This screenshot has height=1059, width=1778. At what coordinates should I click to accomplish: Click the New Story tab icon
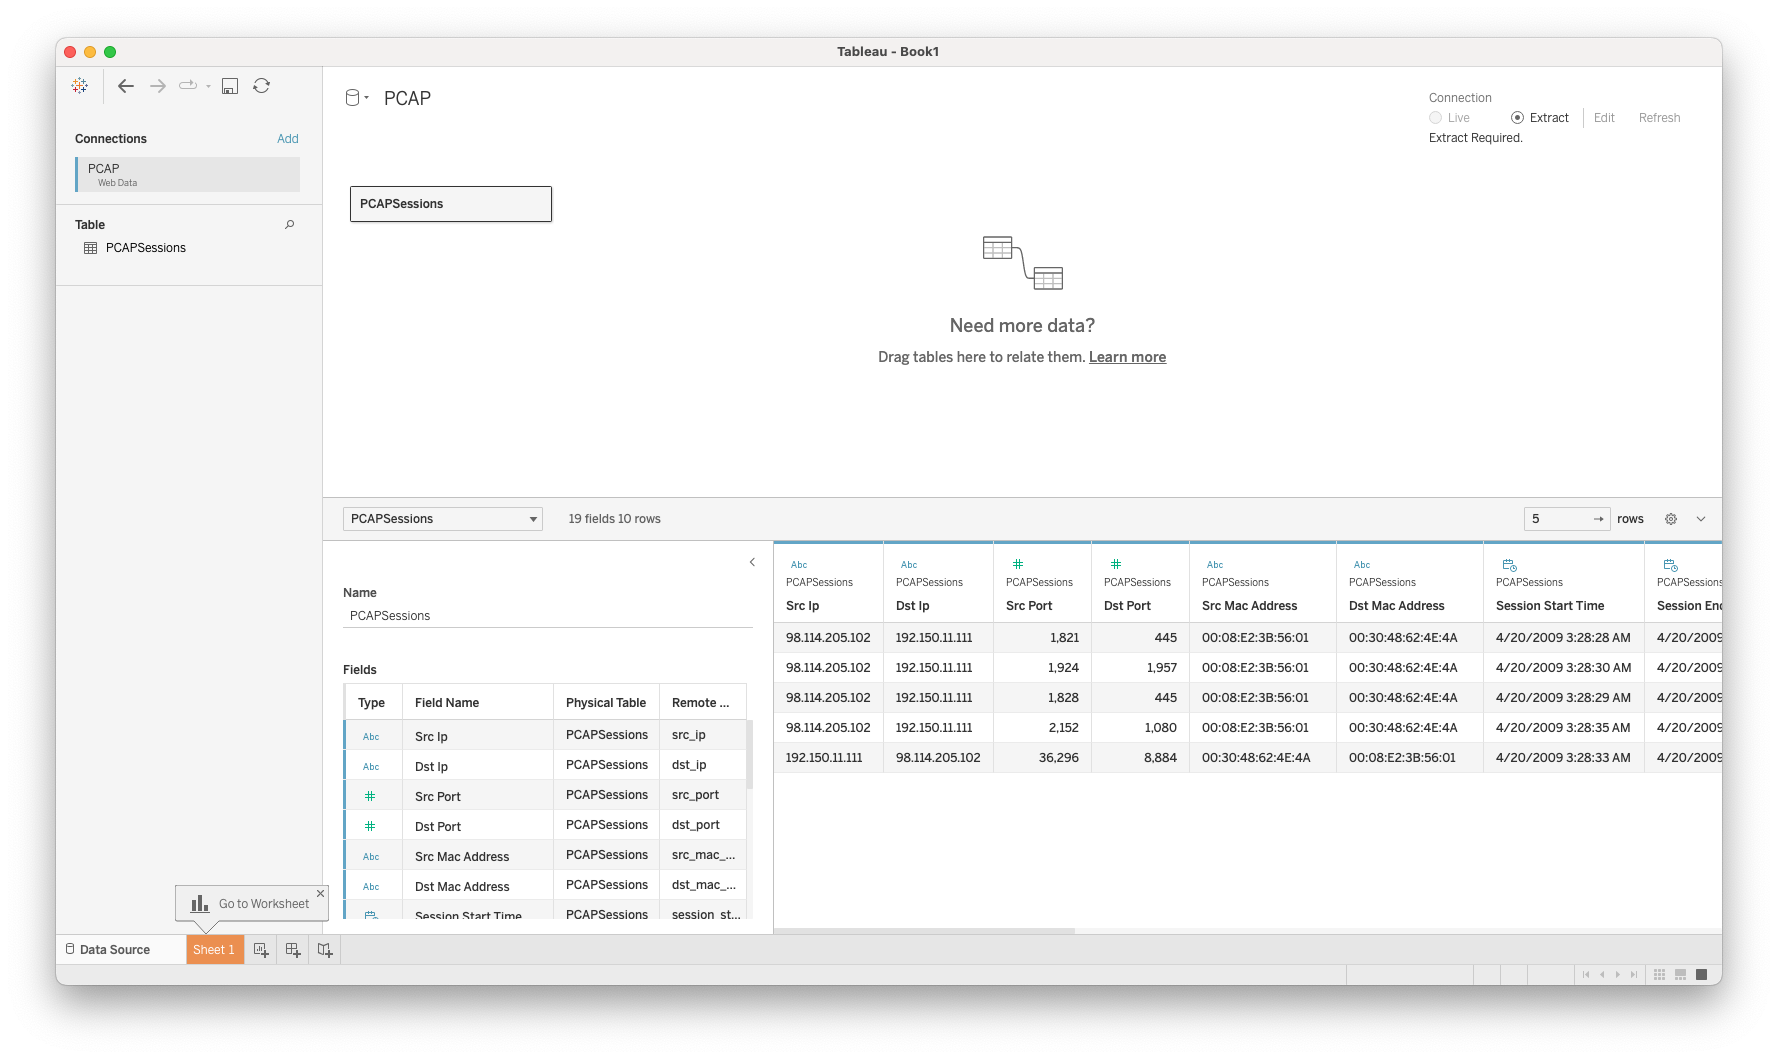(325, 950)
